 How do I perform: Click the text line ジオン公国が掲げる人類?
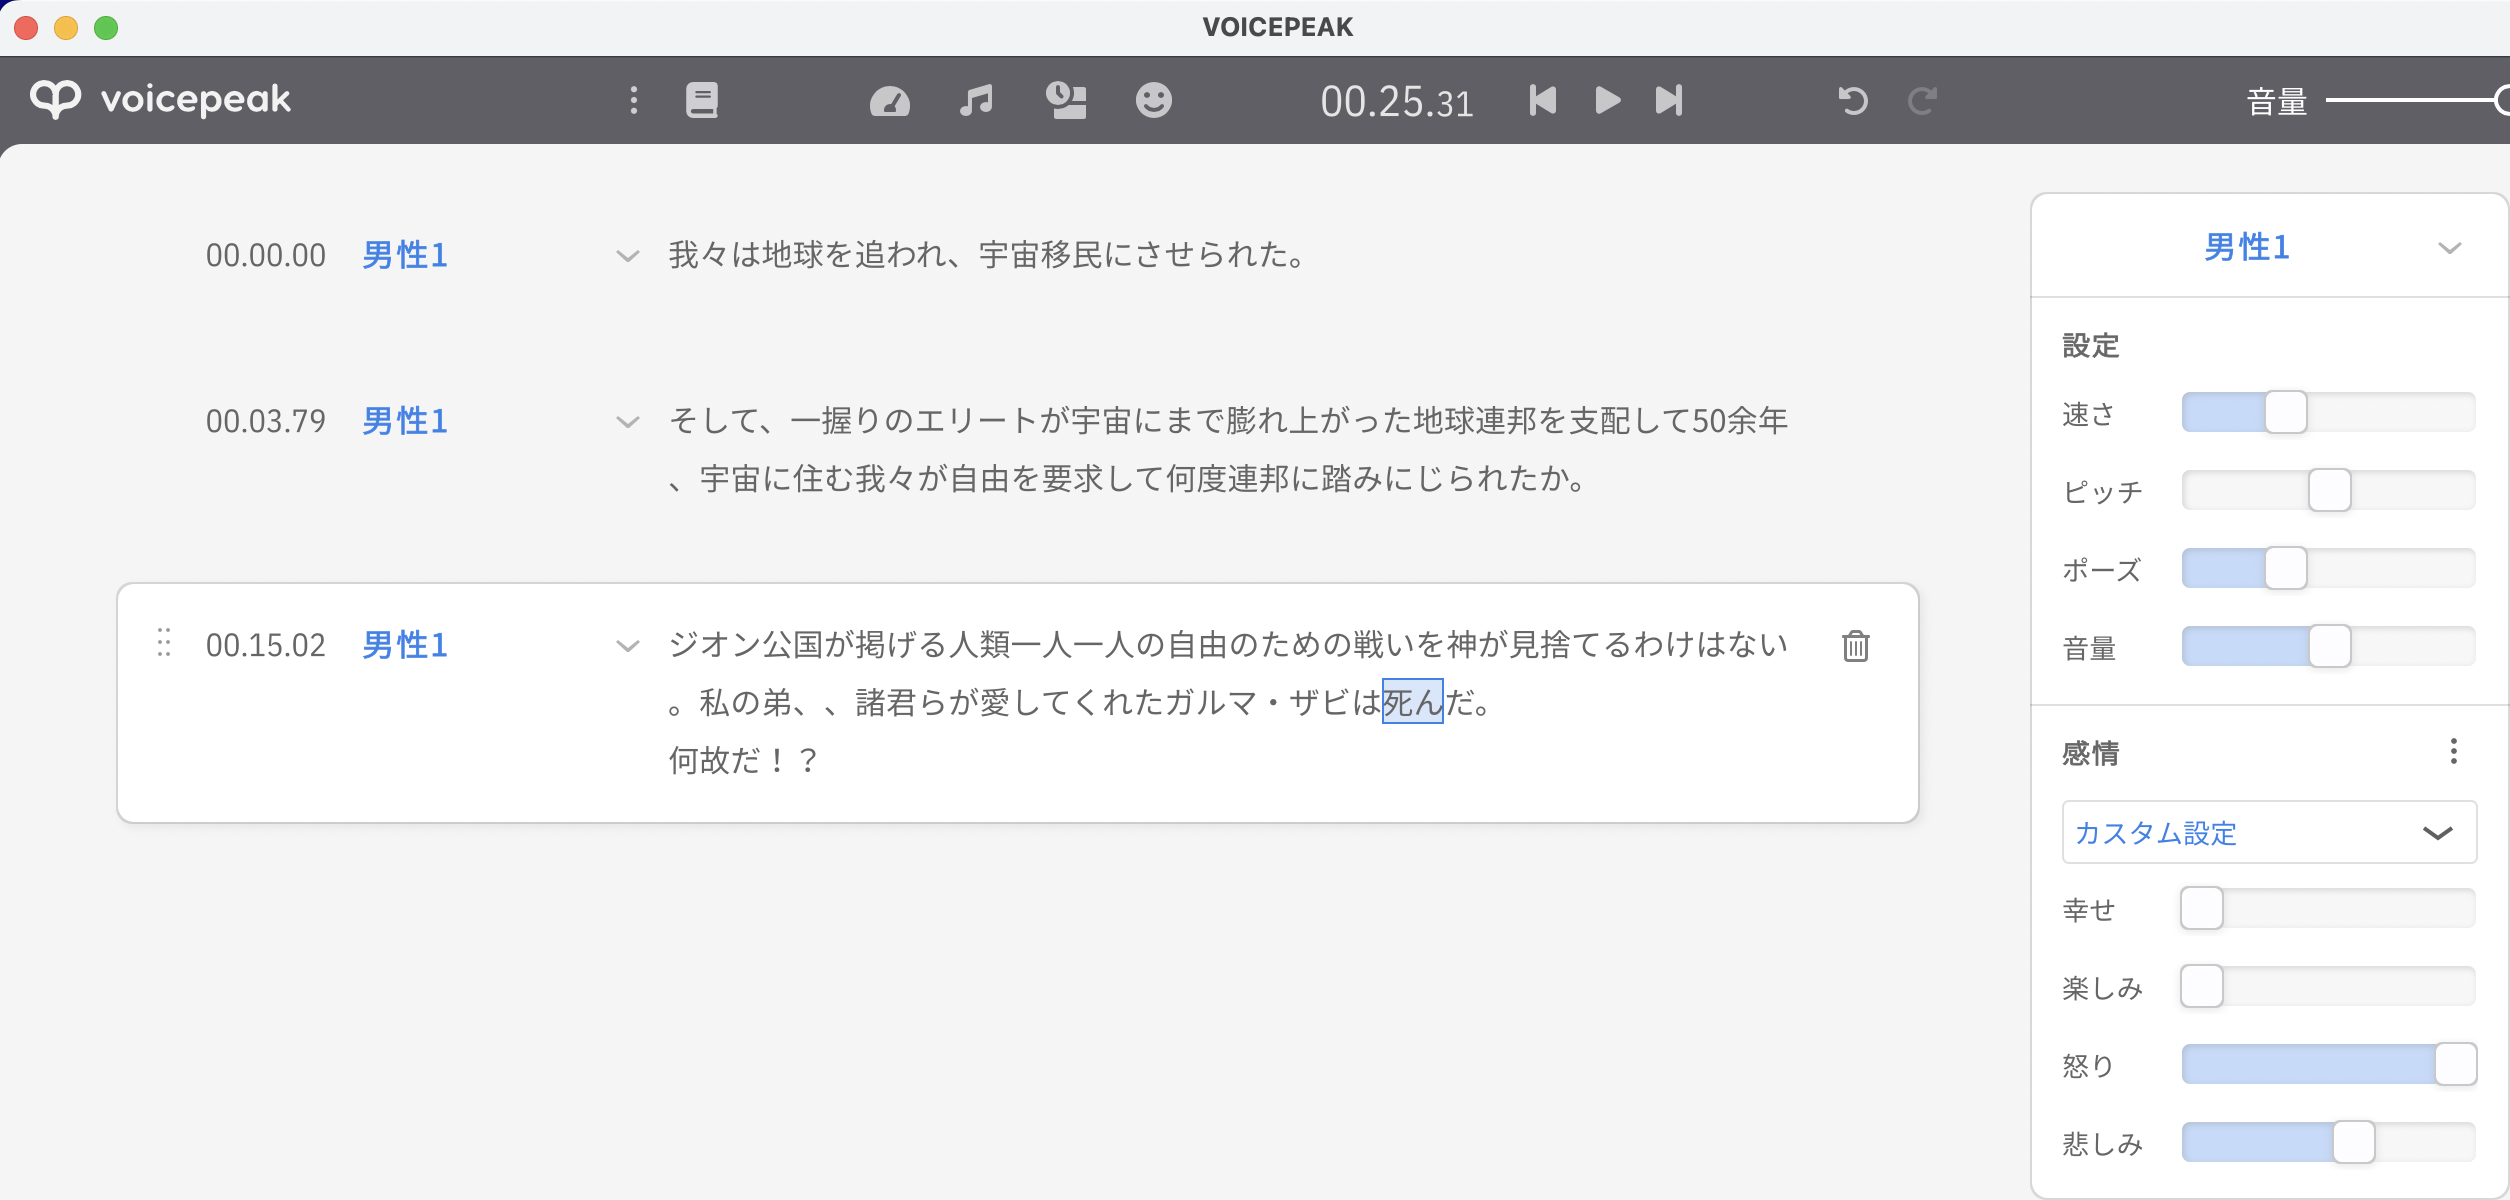pos(1228,645)
